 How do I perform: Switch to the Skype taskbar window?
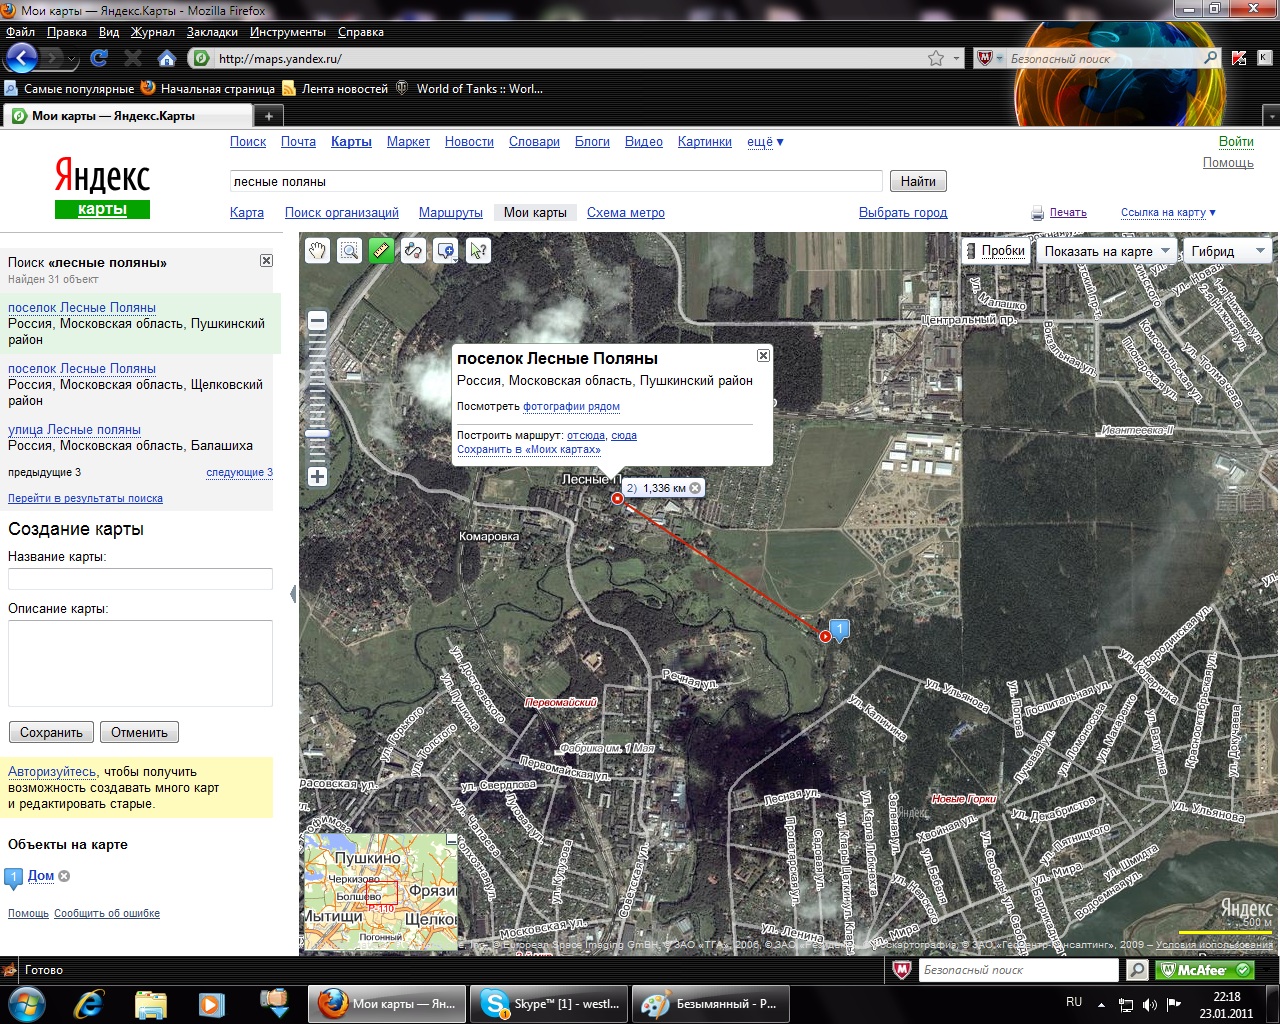tap(548, 1003)
